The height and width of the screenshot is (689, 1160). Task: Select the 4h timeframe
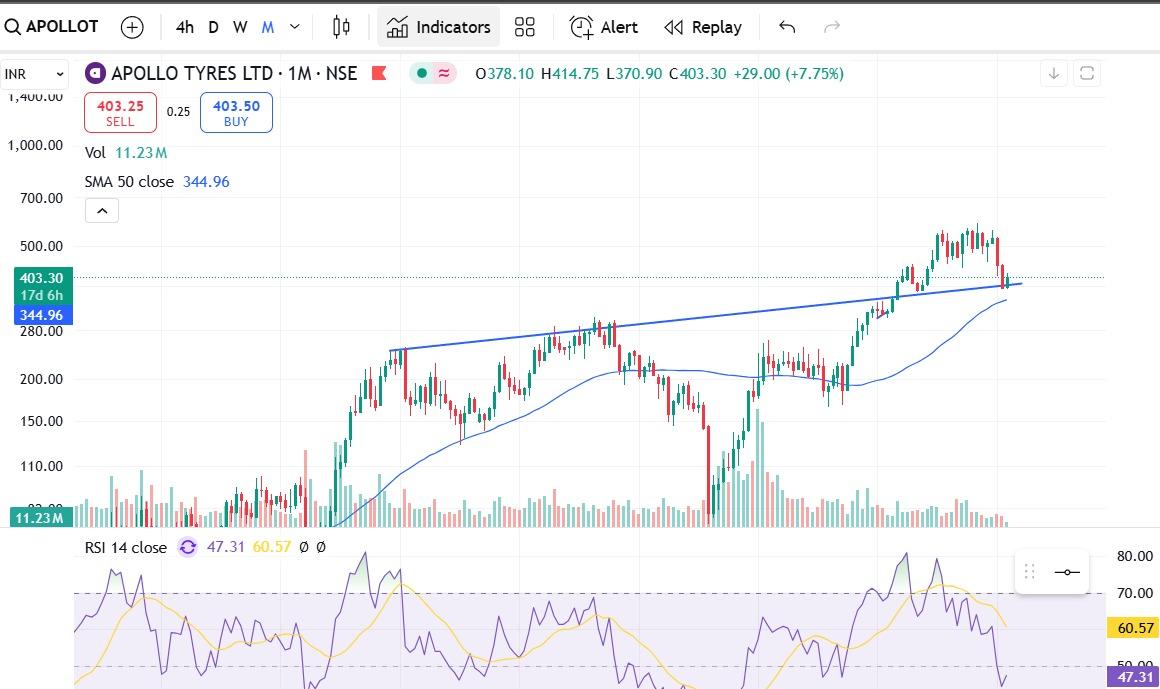(184, 27)
